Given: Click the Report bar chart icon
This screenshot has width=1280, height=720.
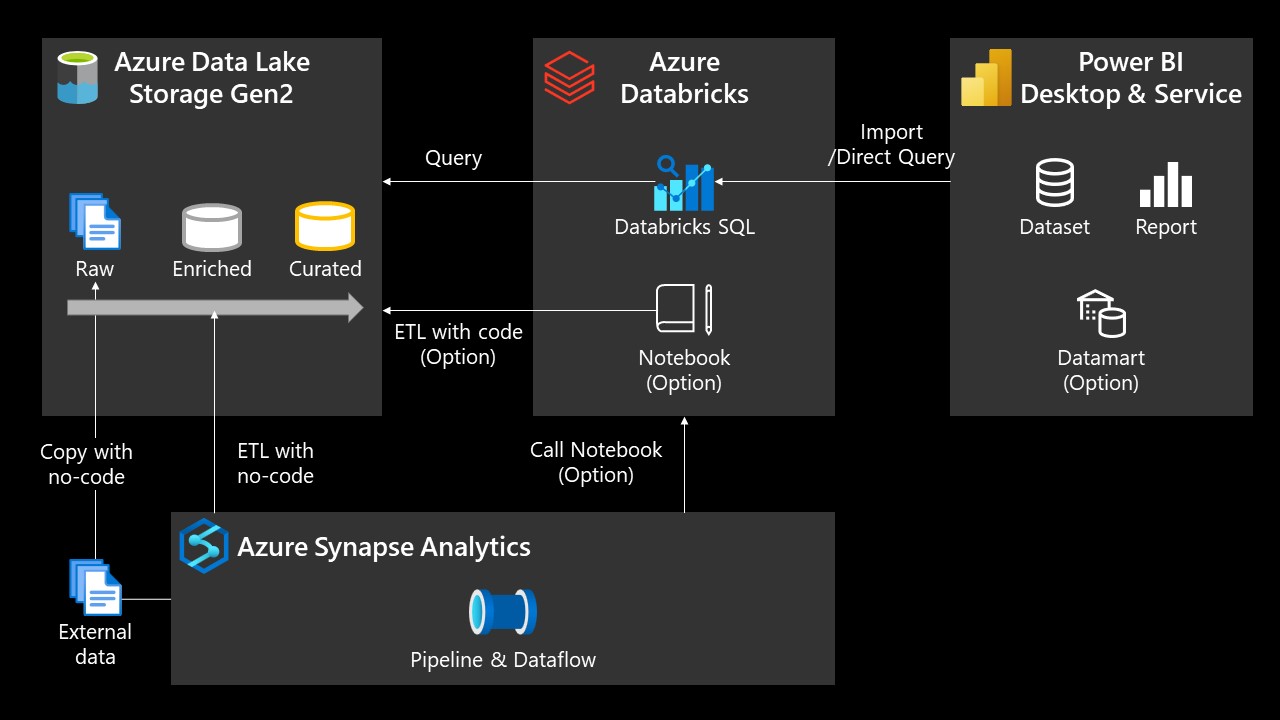Looking at the screenshot, I should point(1166,185).
